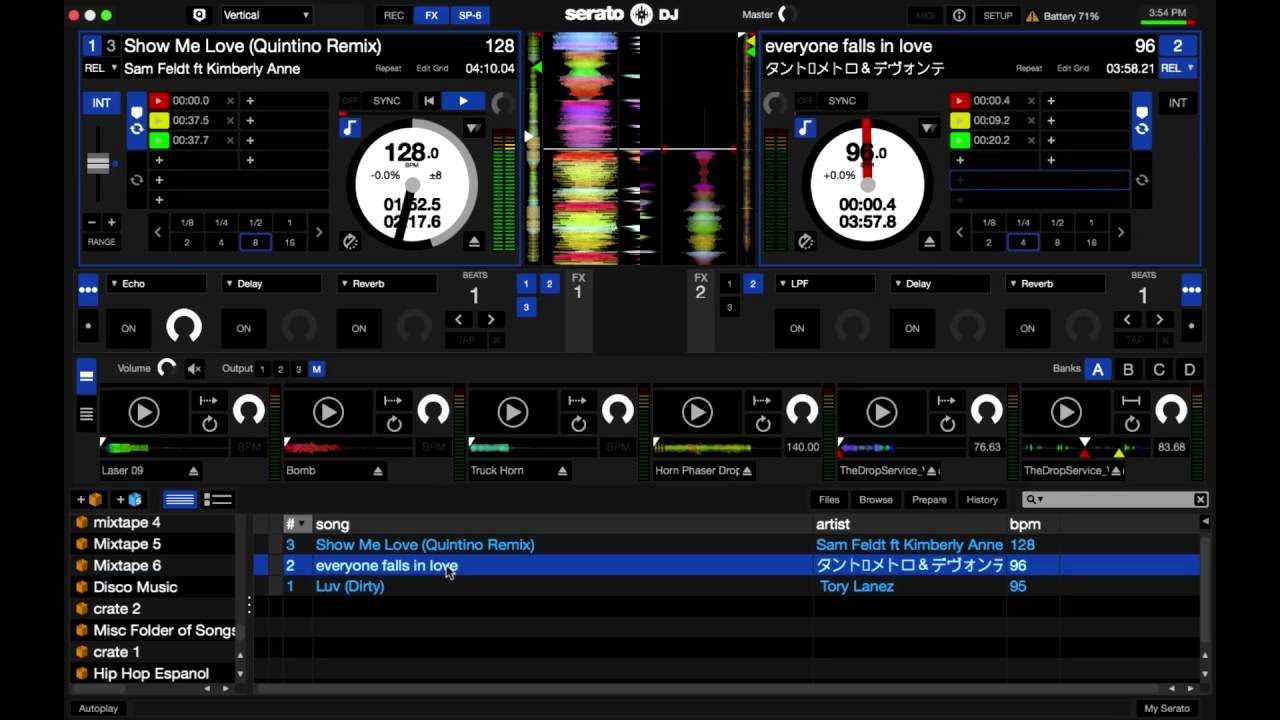The height and width of the screenshot is (720, 1280).
Task: Toggle keylock note icon on right deck
Action: point(805,128)
